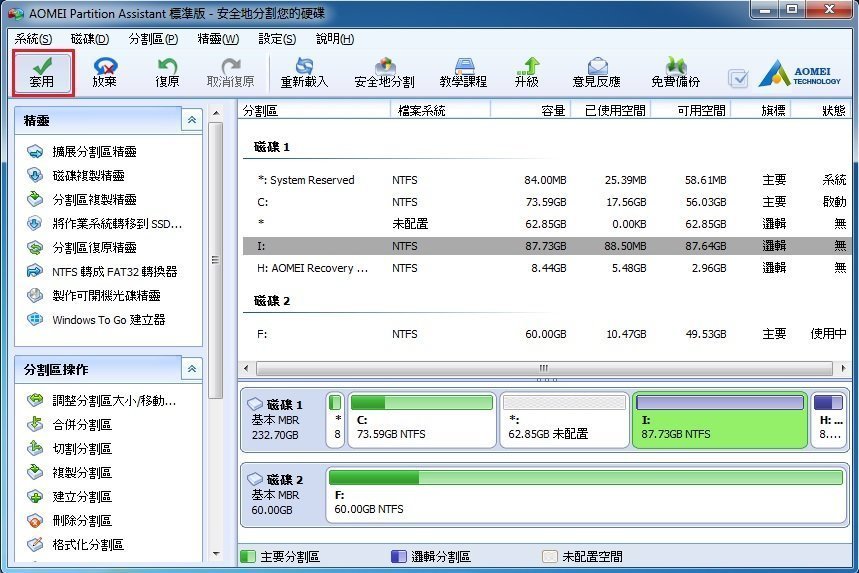Toggle the checkbox icon beside AOMEI logo
Image resolution: width=859 pixels, height=573 pixels.
(738, 78)
